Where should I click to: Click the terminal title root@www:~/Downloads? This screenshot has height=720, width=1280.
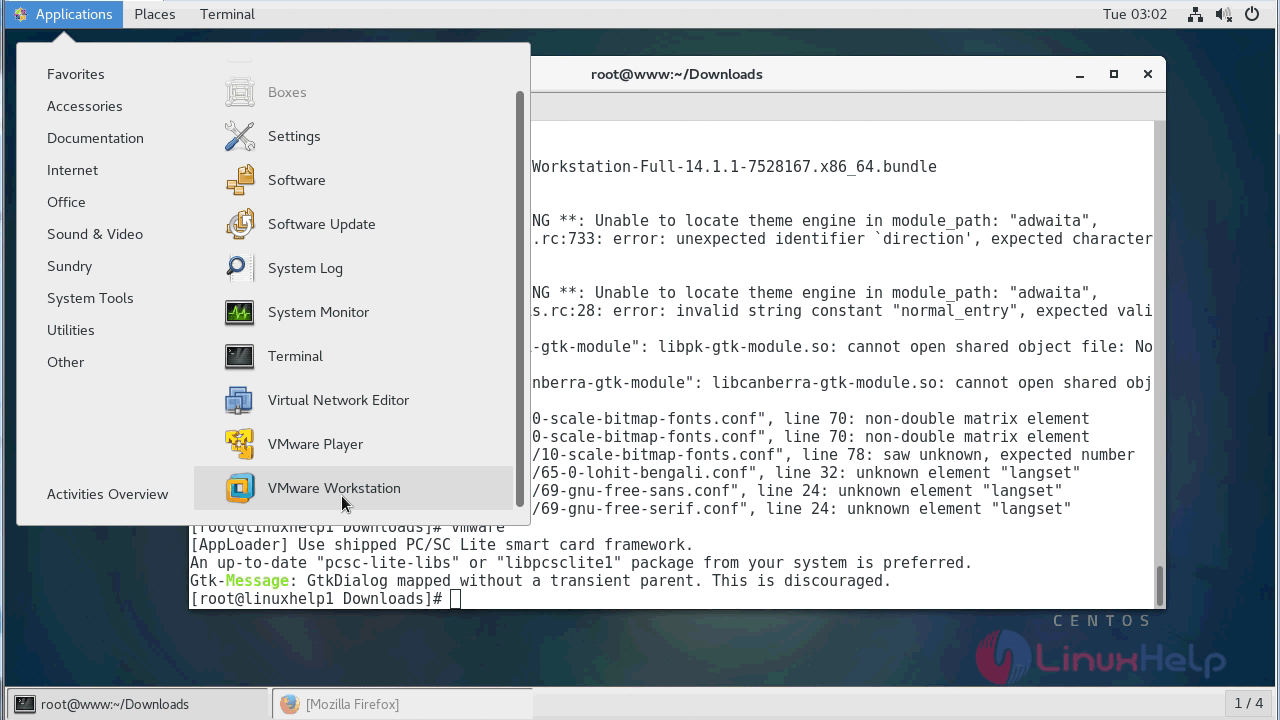(677, 74)
